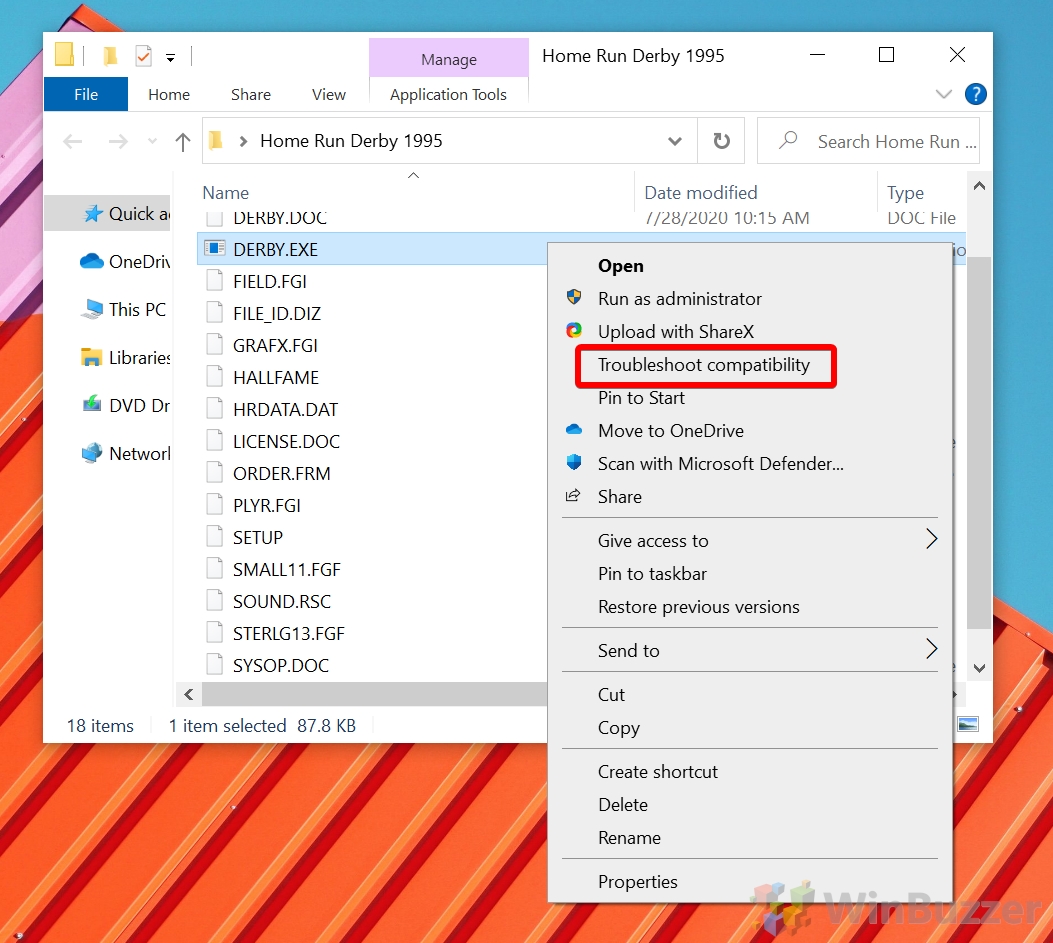Open the Customize Quick Access Toolbar dropdown

click(171, 58)
